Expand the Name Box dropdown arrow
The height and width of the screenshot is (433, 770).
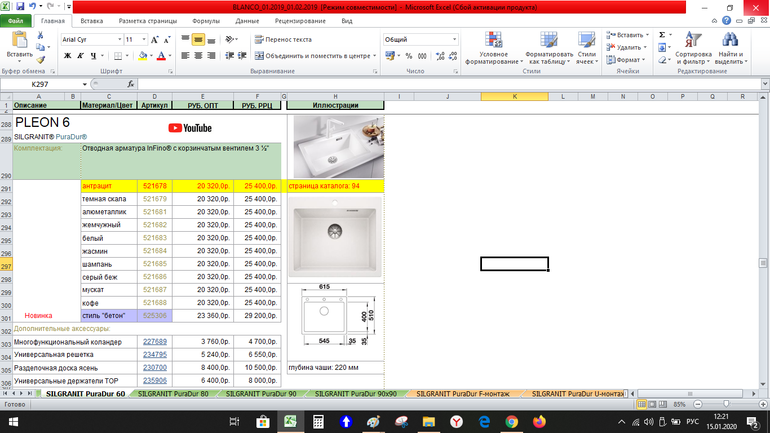coord(73,84)
